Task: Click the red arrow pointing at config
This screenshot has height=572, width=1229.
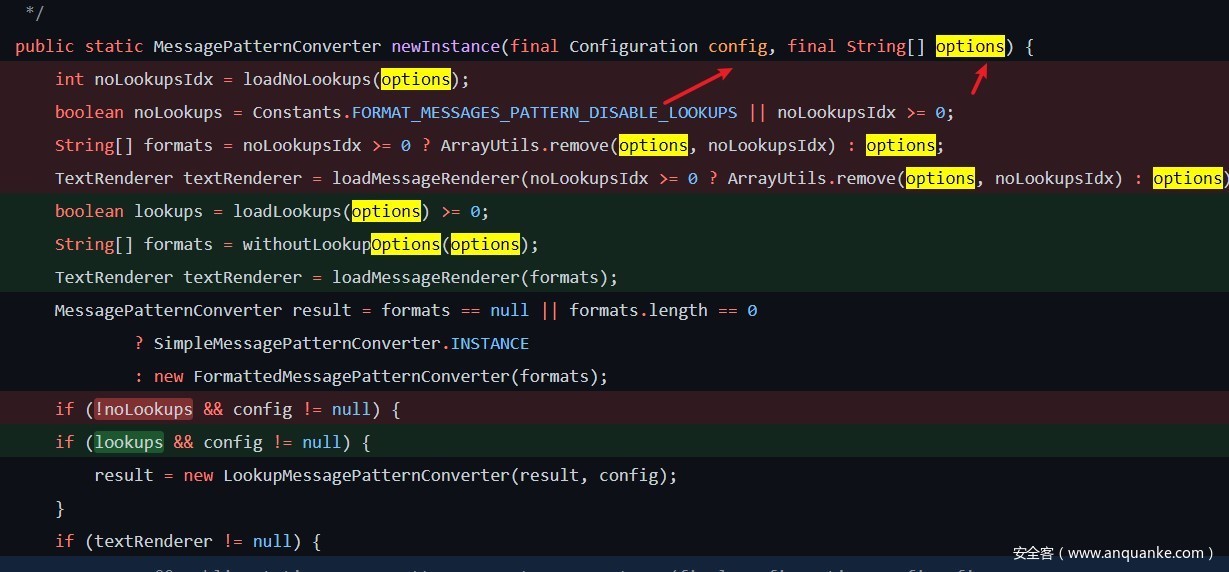Action: [x=698, y=84]
